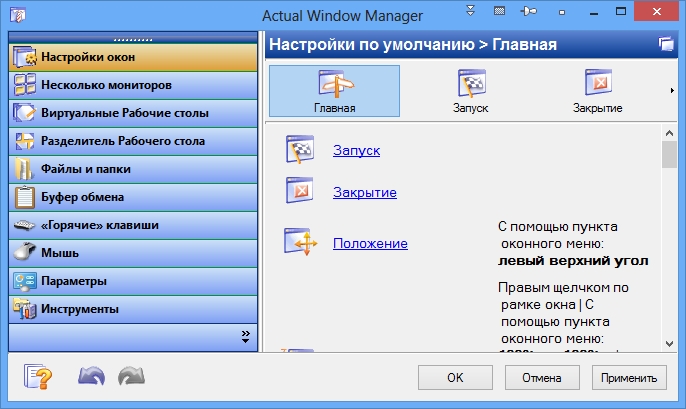This screenshot has height=409, width=686.
Task: Click the roll-up double arrow title bar icon
Action: [x=473, y=12]
